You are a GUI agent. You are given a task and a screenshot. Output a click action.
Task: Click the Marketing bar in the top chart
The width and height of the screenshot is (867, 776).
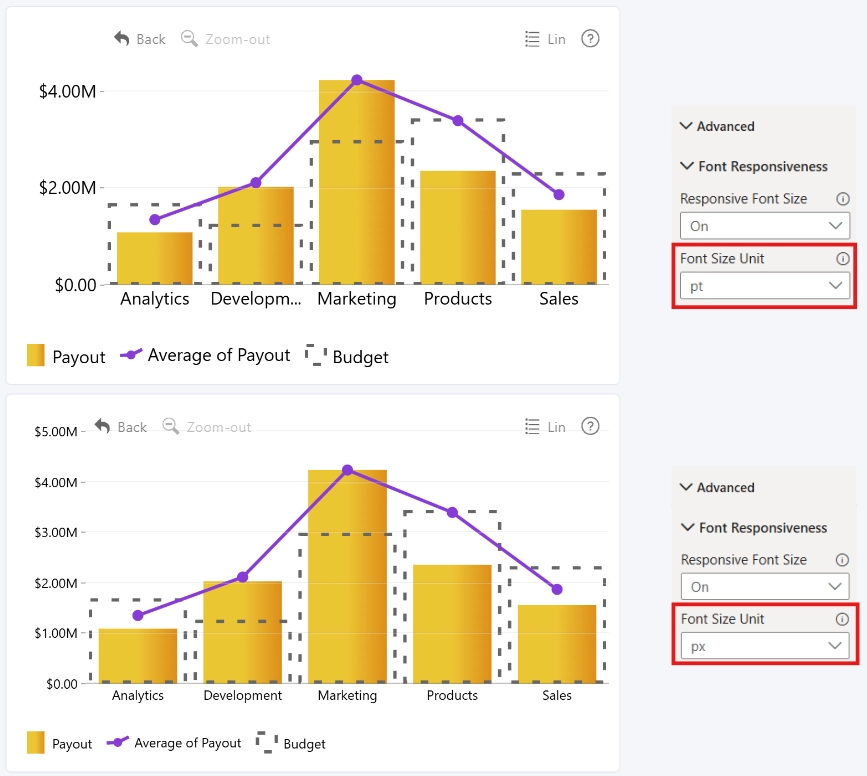pos(357,182)
